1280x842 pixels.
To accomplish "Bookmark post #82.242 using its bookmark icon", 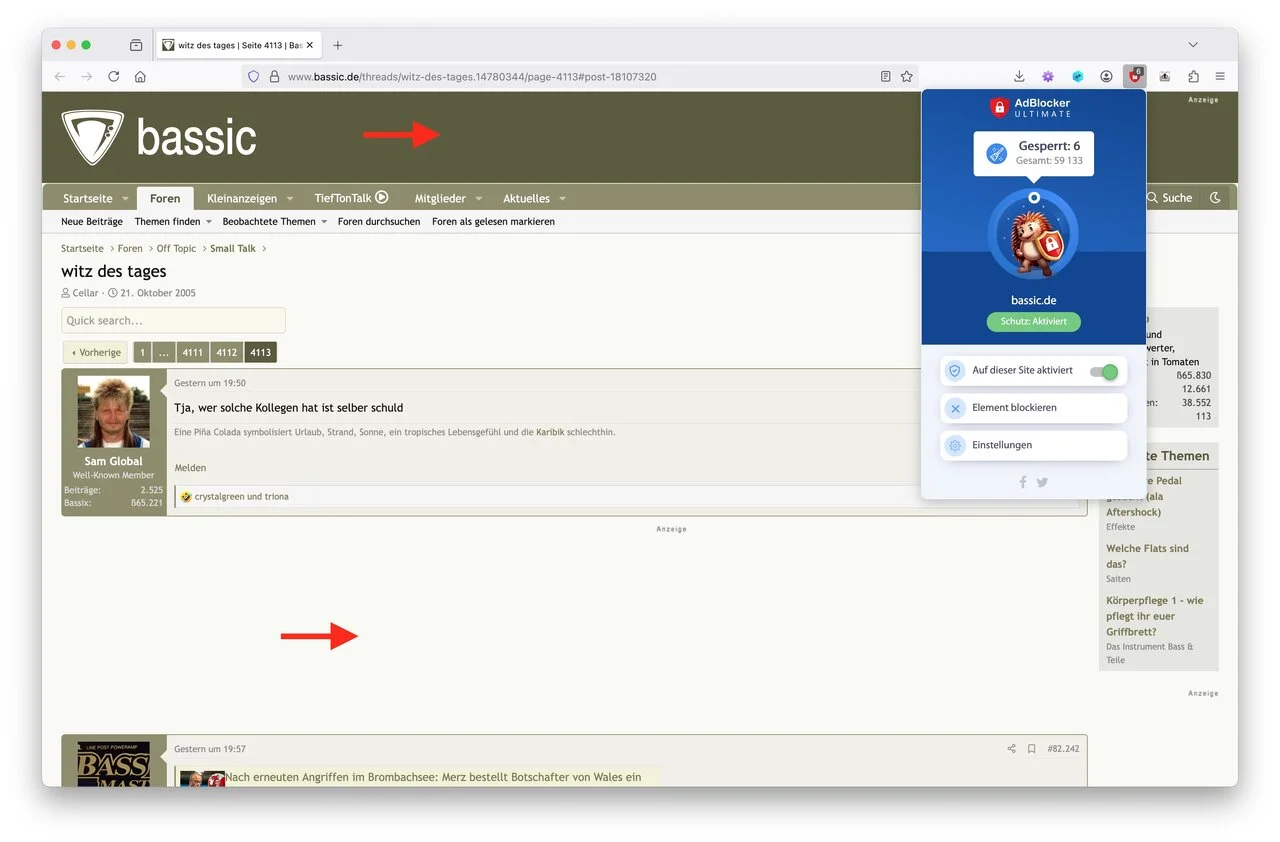I will 1031,749.
